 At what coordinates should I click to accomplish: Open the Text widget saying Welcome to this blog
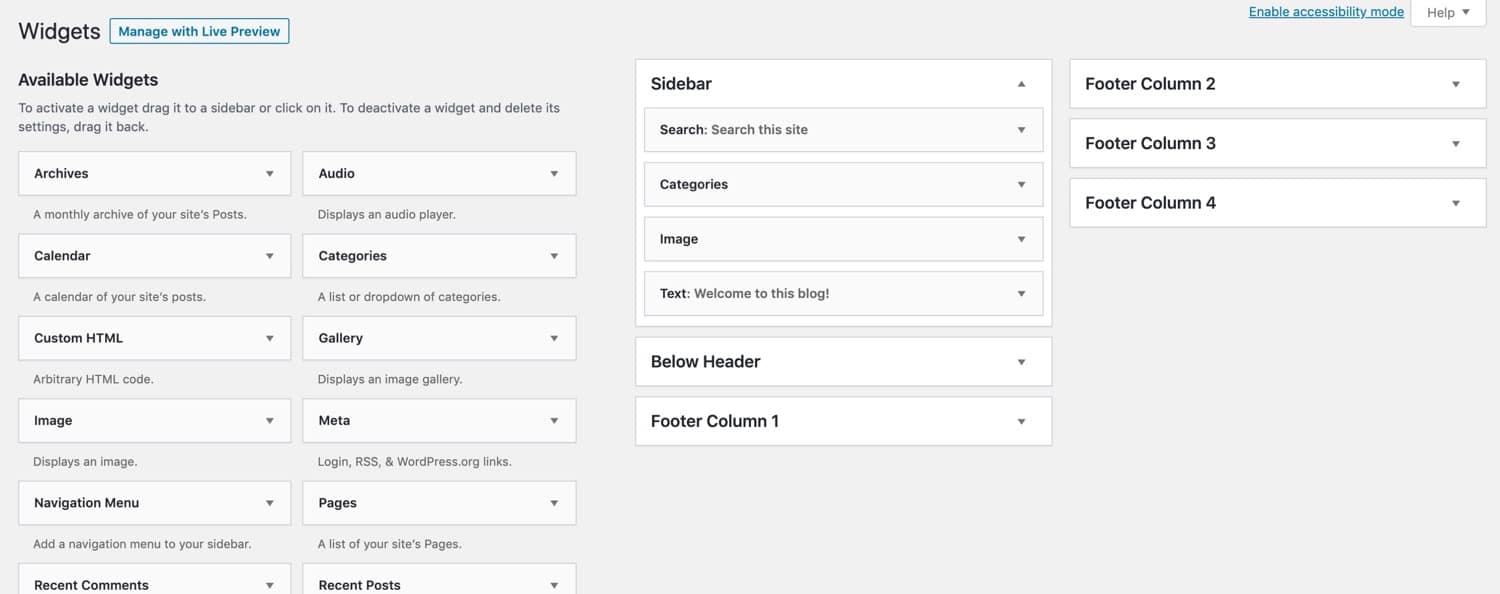(1021, 293)
